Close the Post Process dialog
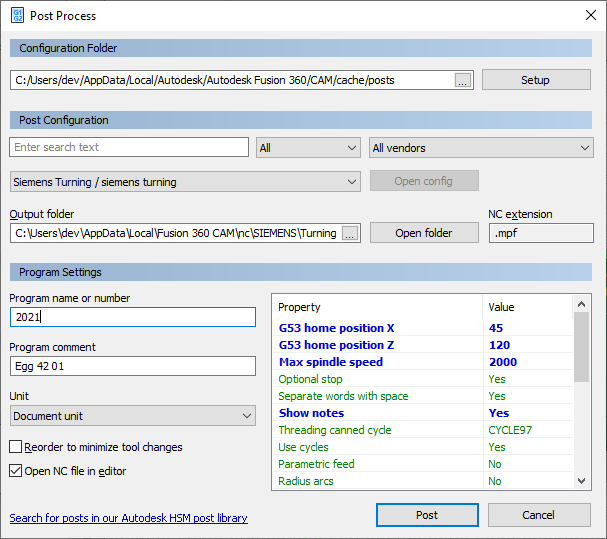 pyautogui.click(x=589, y=16)
